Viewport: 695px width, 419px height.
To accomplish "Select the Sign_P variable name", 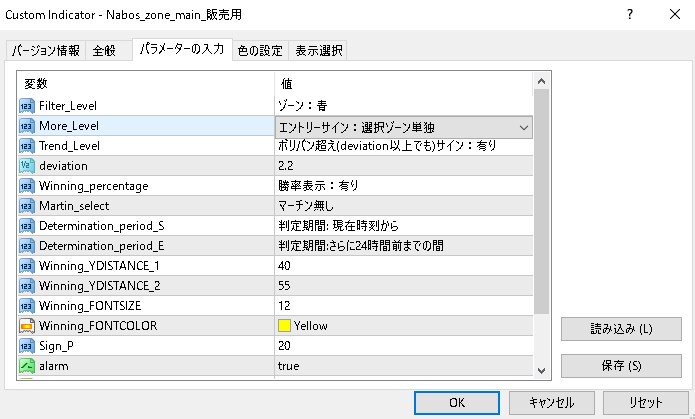I will tap(56, 346).
